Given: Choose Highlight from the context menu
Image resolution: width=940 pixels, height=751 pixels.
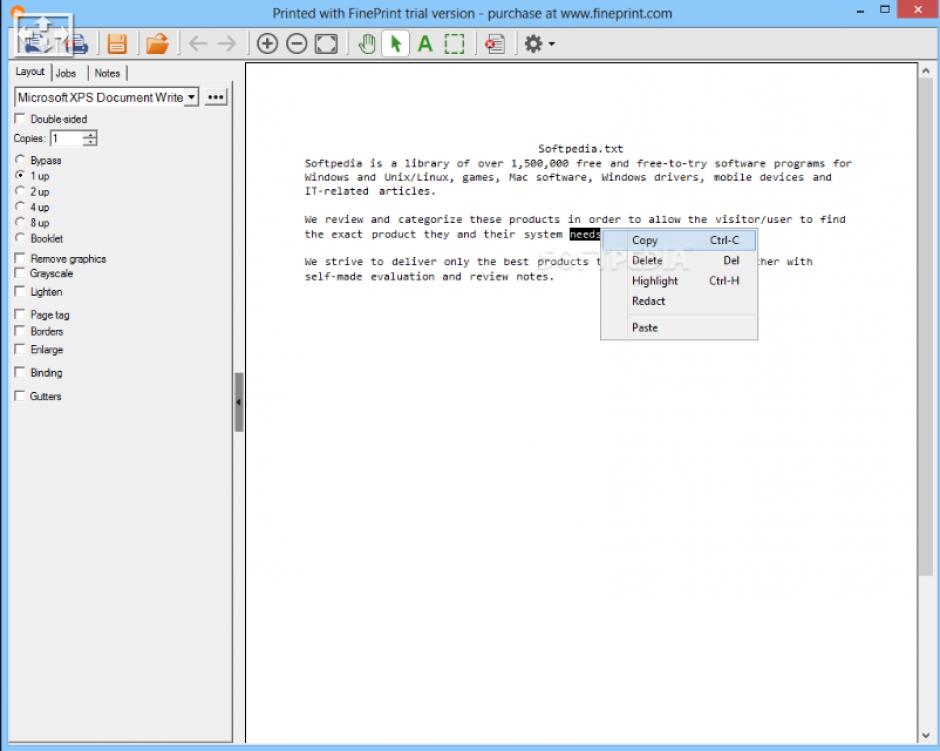Looking at the screenshot, I should [679, 281].
